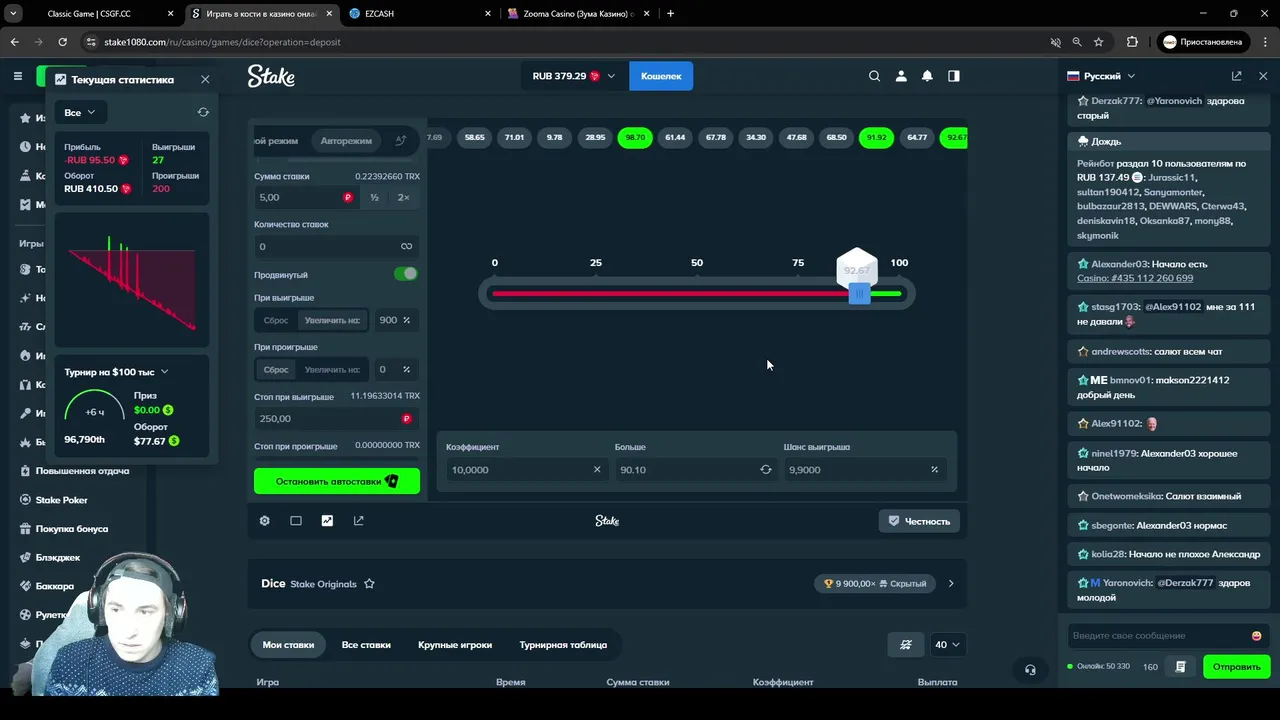The image size is (1280, 720).
Task: Bookmark this page with the star icon
Action: (x=1099, y=42)
